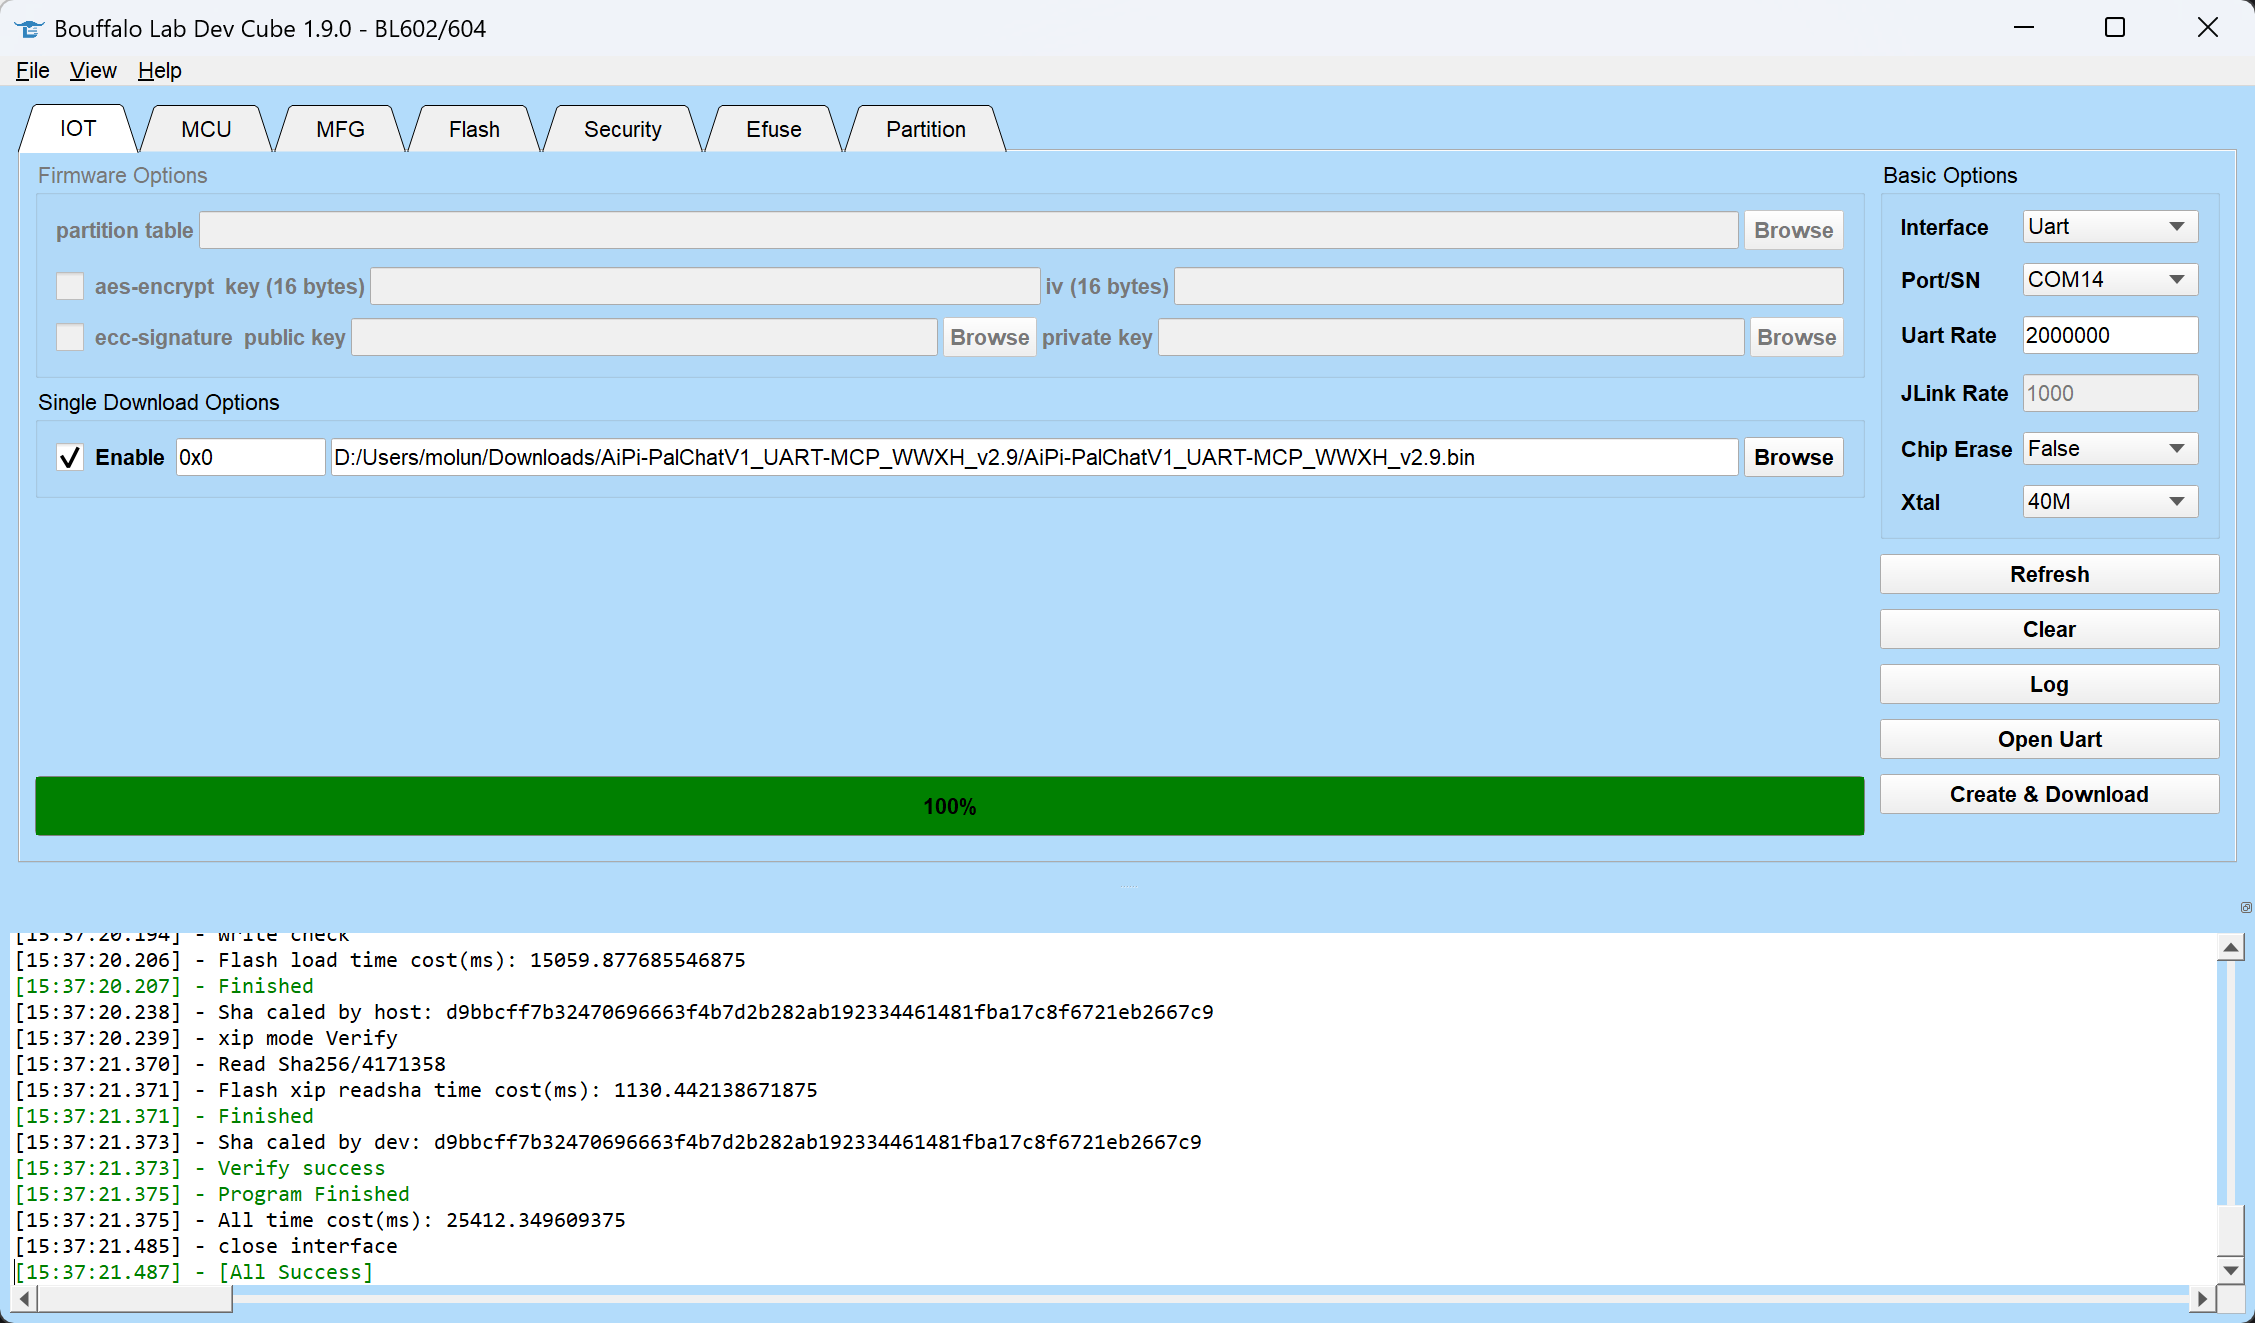Toggle the Single Download Enable checkbox
Viewport: 2255px width, 1323px height.
tap(70, 458)
